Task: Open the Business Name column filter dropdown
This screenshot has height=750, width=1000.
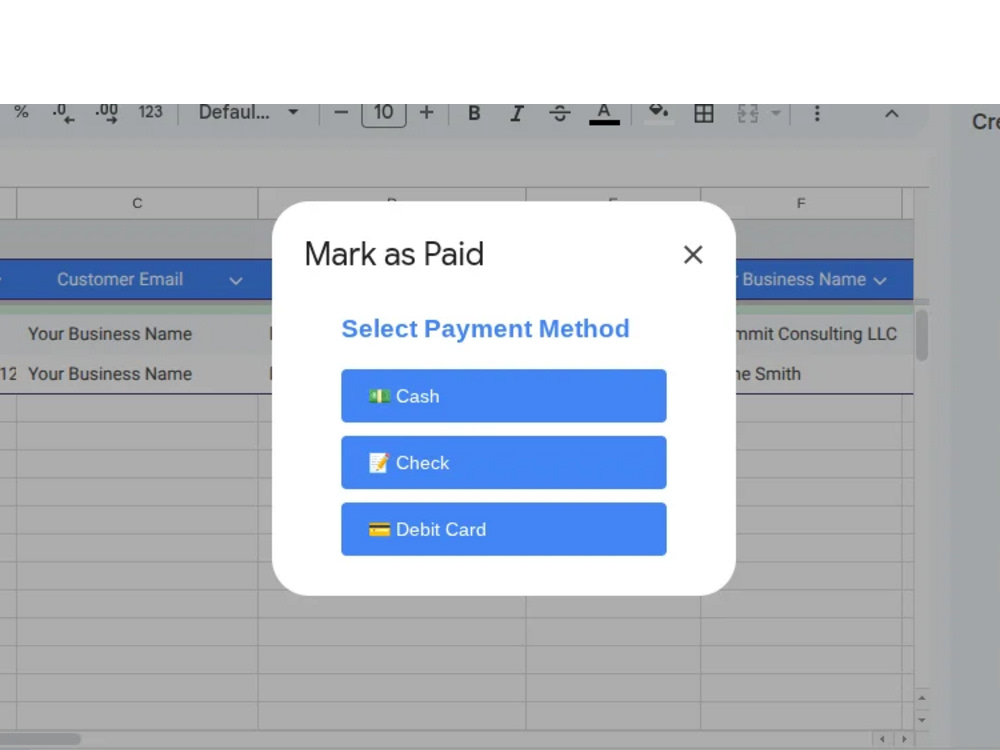Action: 880,281
